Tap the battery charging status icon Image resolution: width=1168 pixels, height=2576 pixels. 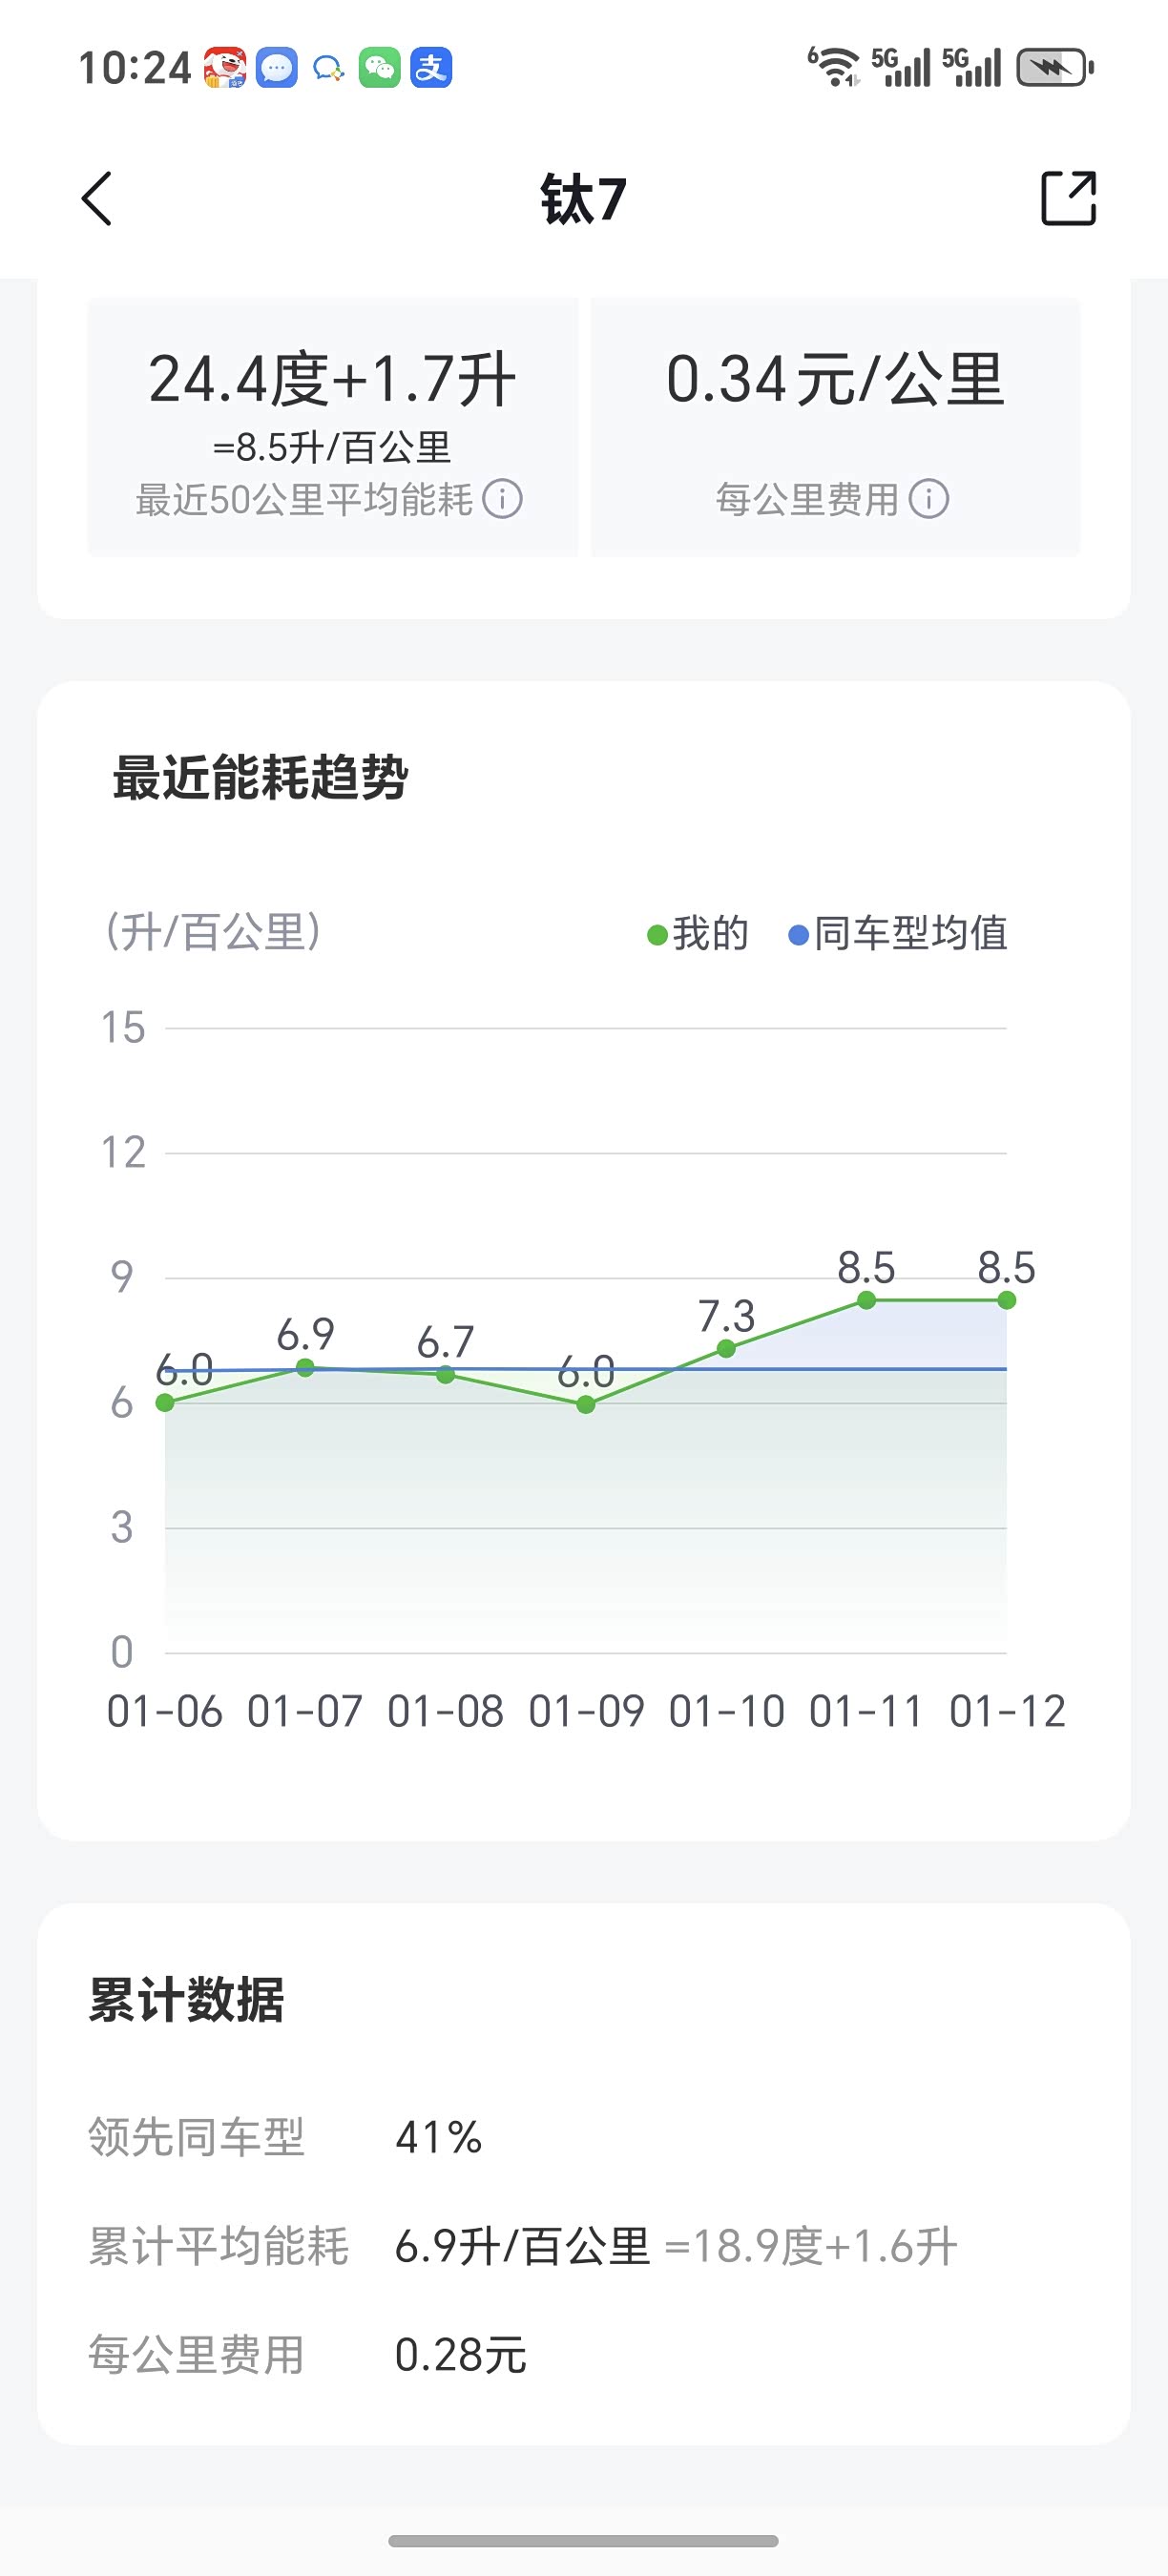1055,68
